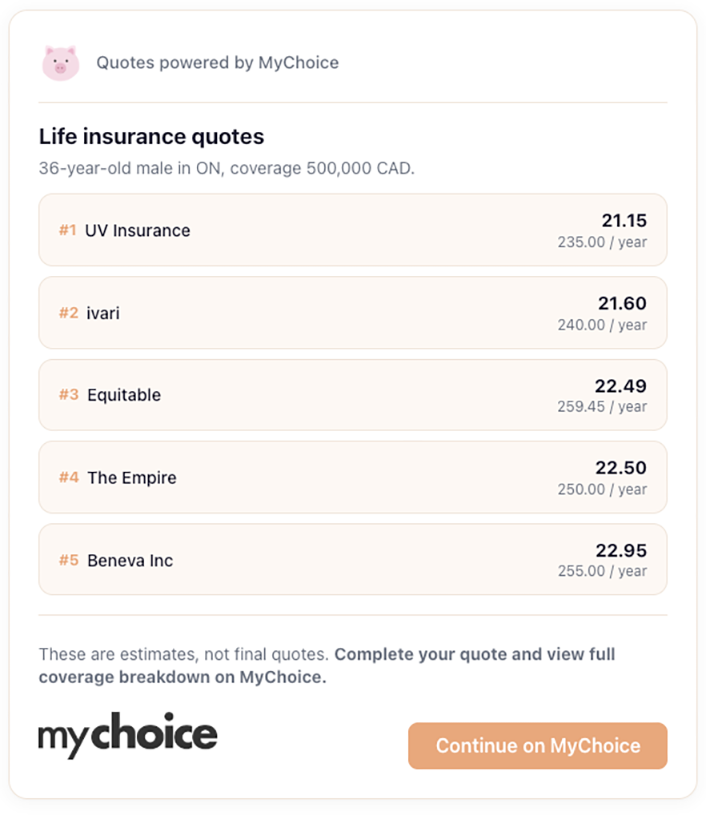Screen dimensions: 706x815
Task: Click the 21.15 monthly price
Action: (623, 221)
